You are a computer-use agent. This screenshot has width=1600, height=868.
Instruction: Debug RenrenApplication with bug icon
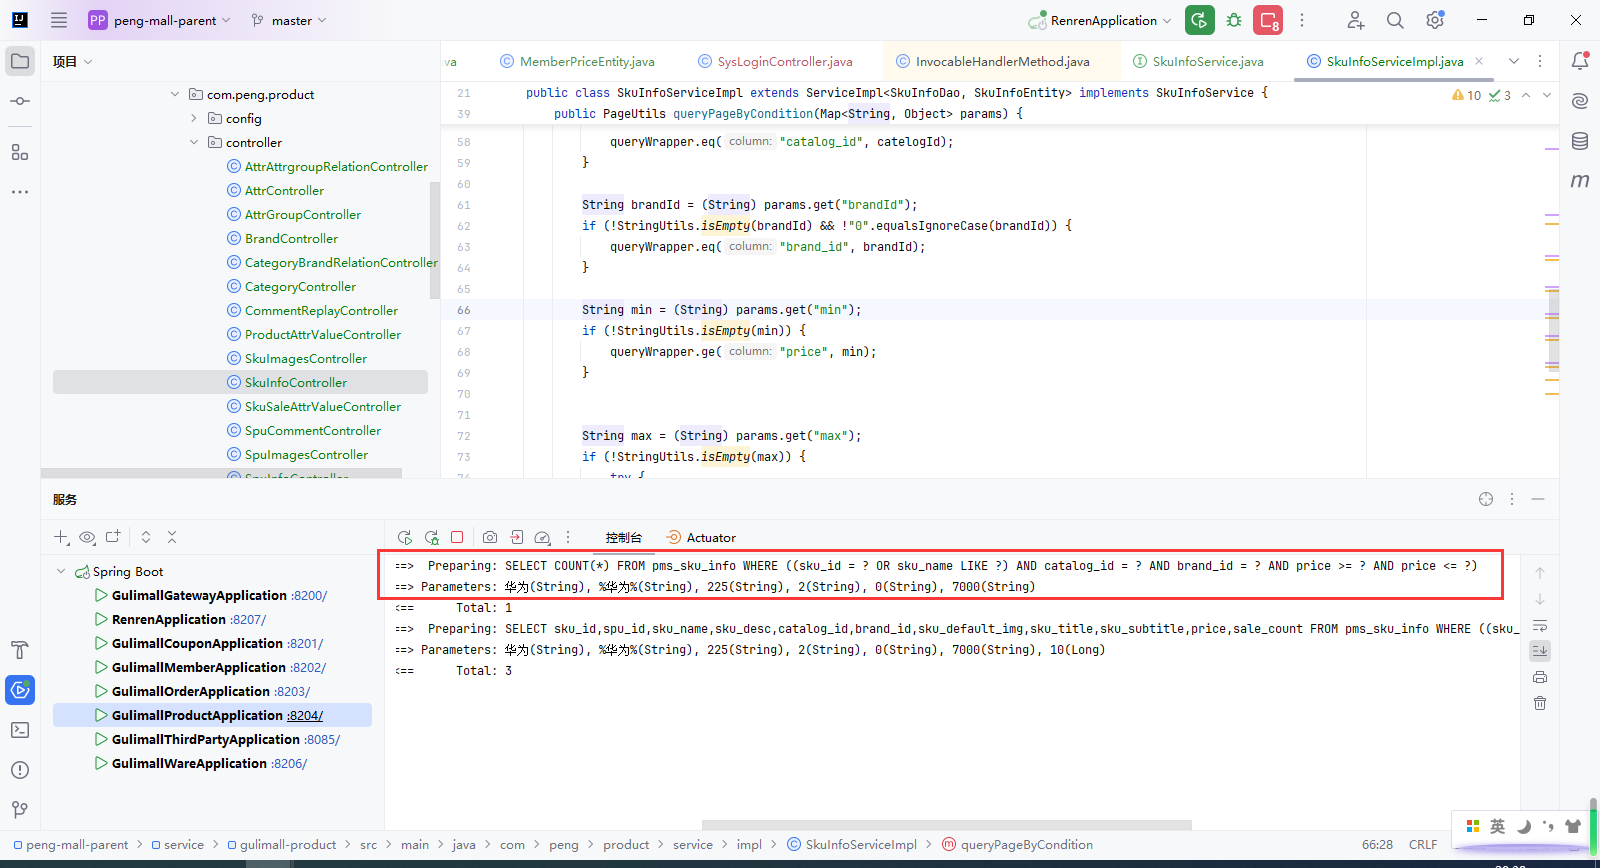pyautogui.click(x=1234, y=20)
